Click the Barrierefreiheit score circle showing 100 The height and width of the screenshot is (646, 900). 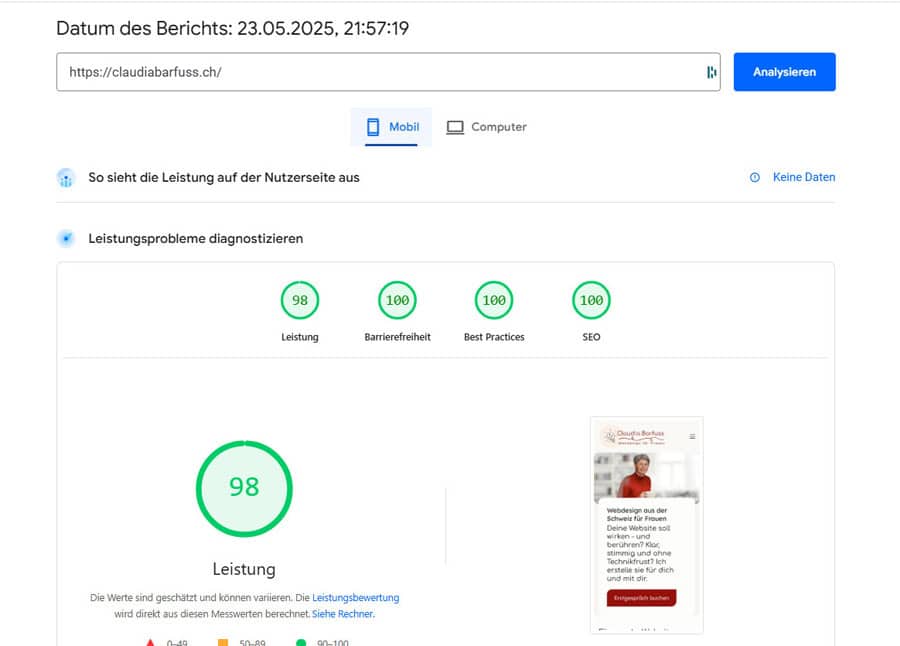(x=397, y=299)
